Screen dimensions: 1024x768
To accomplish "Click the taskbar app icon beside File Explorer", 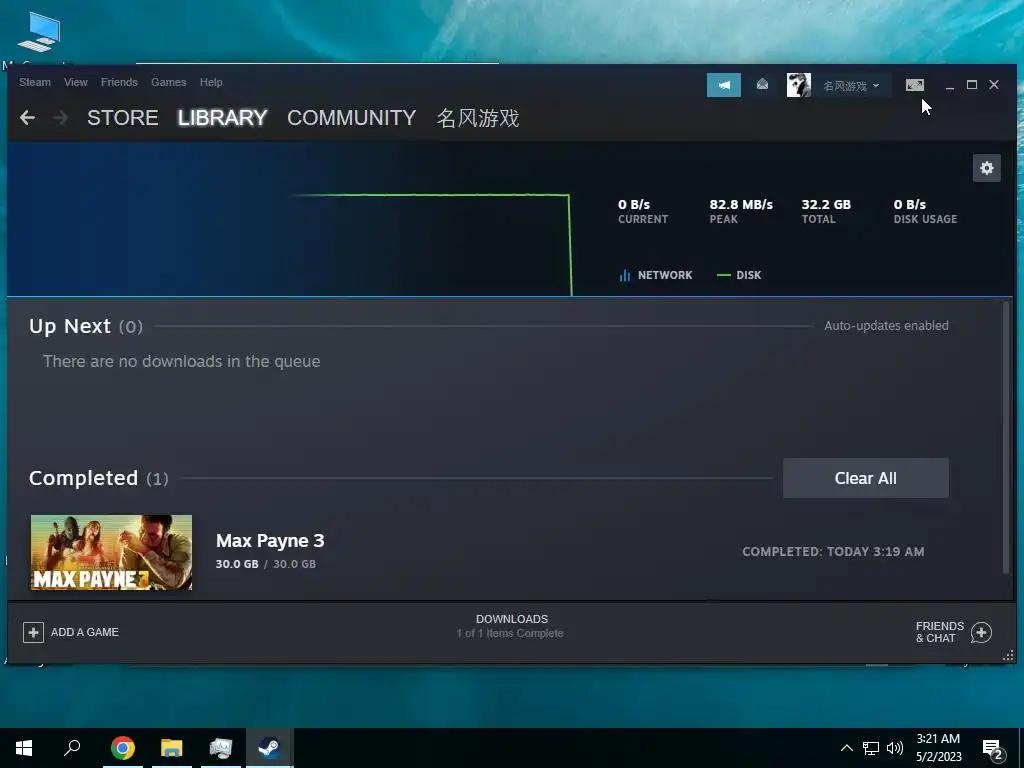I will tap(221, 748).
